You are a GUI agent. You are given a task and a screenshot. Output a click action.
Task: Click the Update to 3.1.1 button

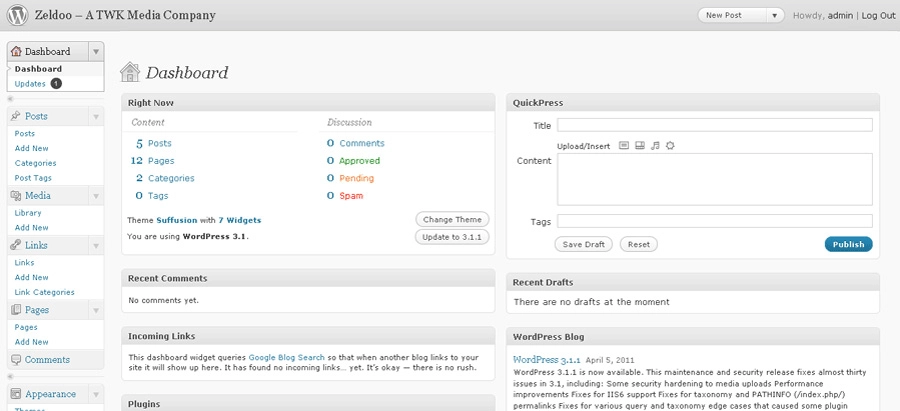tap(451, 237)
